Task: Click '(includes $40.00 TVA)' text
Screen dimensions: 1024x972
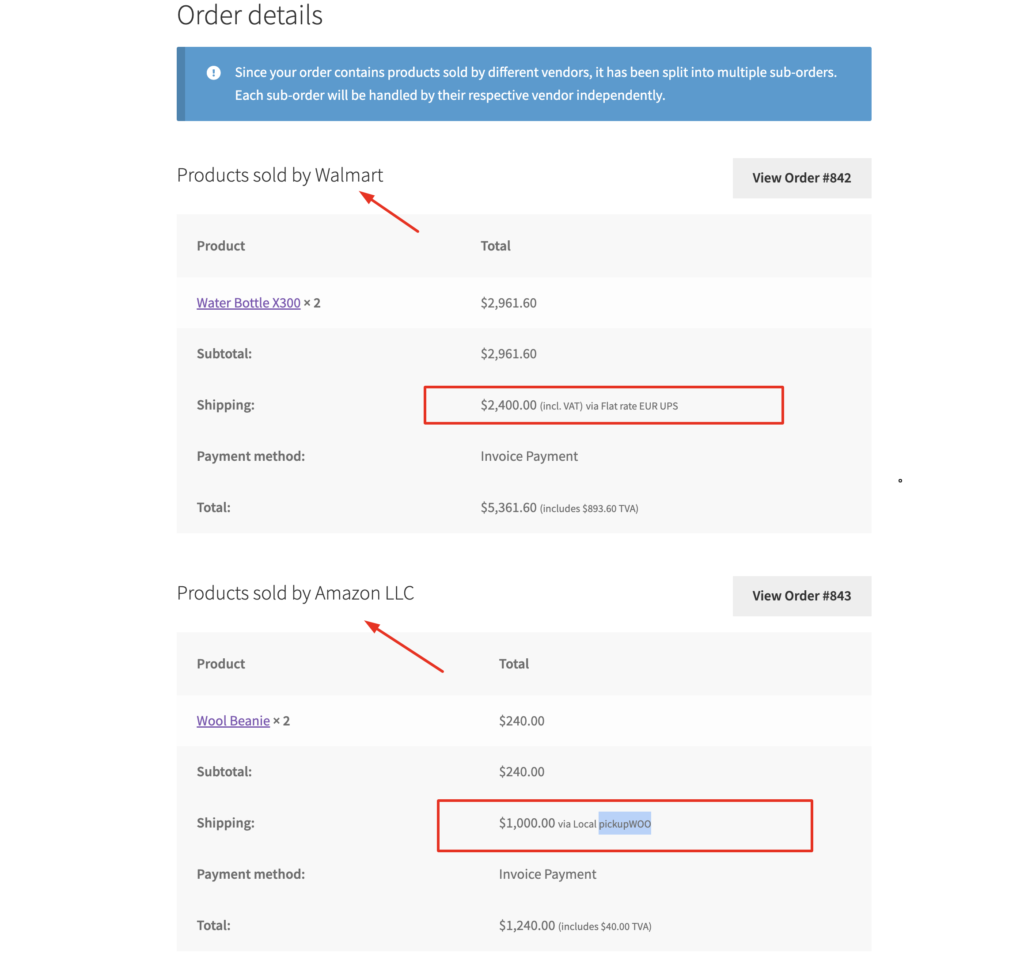Action: 605,927
